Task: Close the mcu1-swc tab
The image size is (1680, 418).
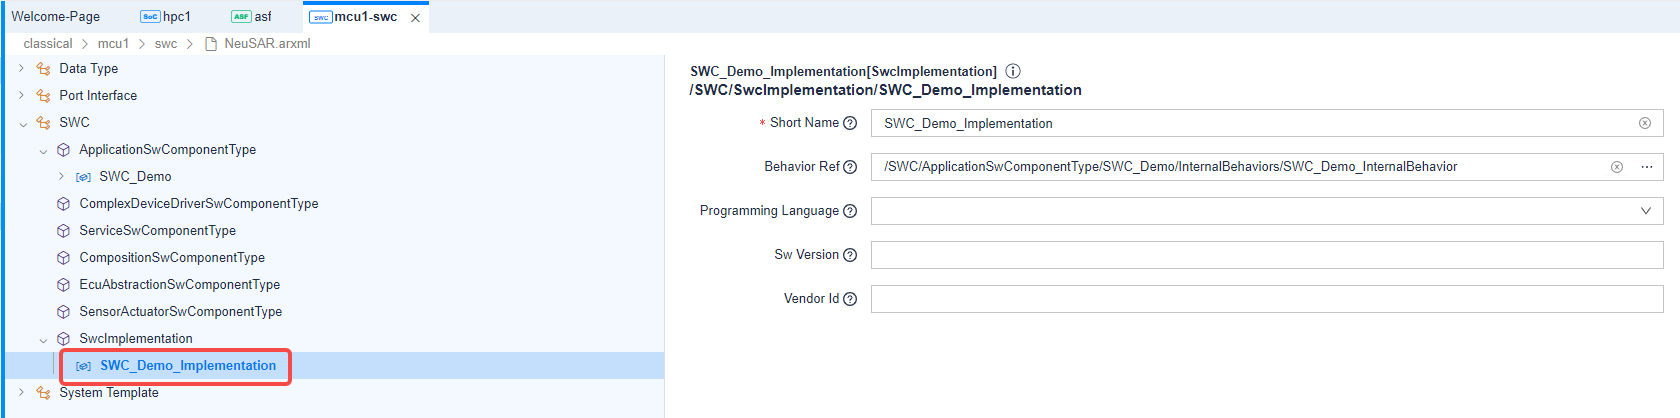Action: [x=415, y=18]
